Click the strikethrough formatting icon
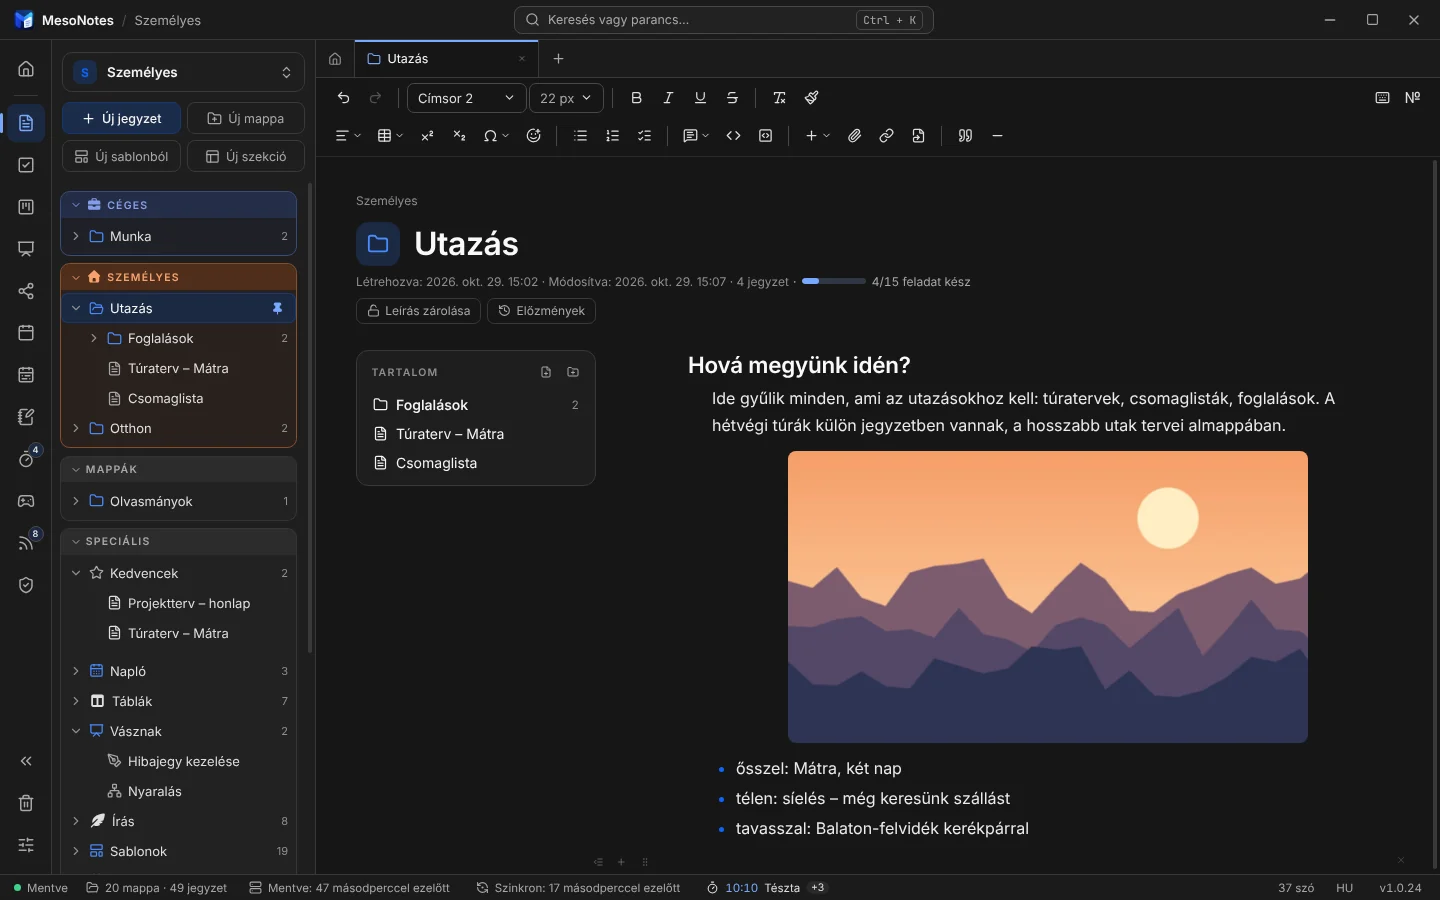 [x=732, y=98]
